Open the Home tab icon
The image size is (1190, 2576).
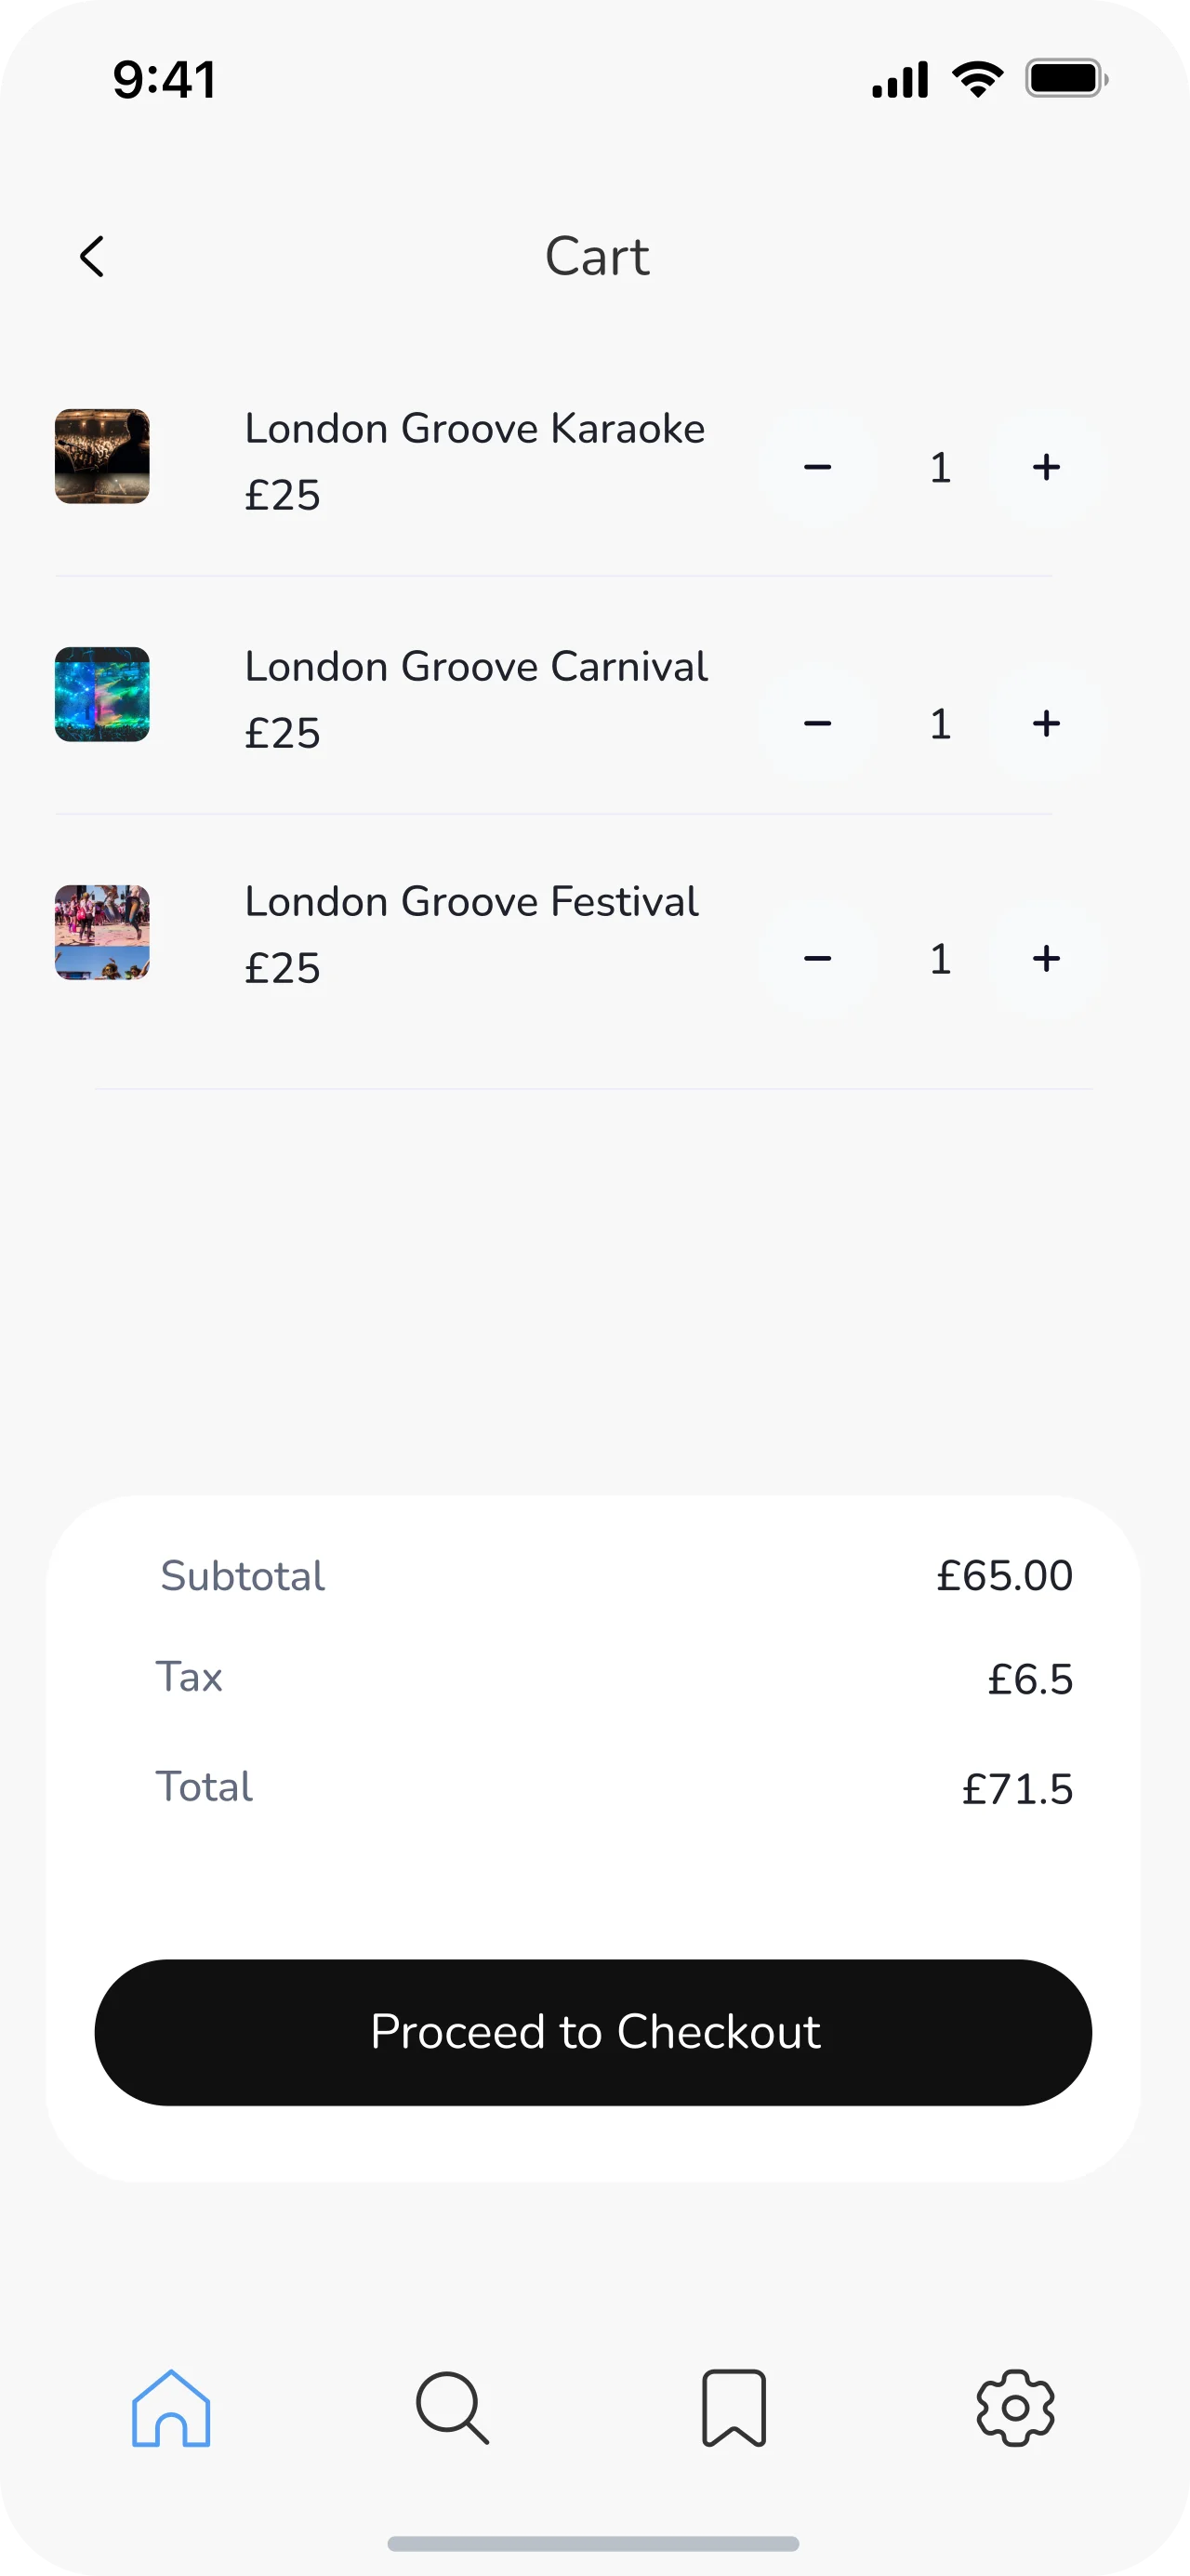coord(171,2408)
